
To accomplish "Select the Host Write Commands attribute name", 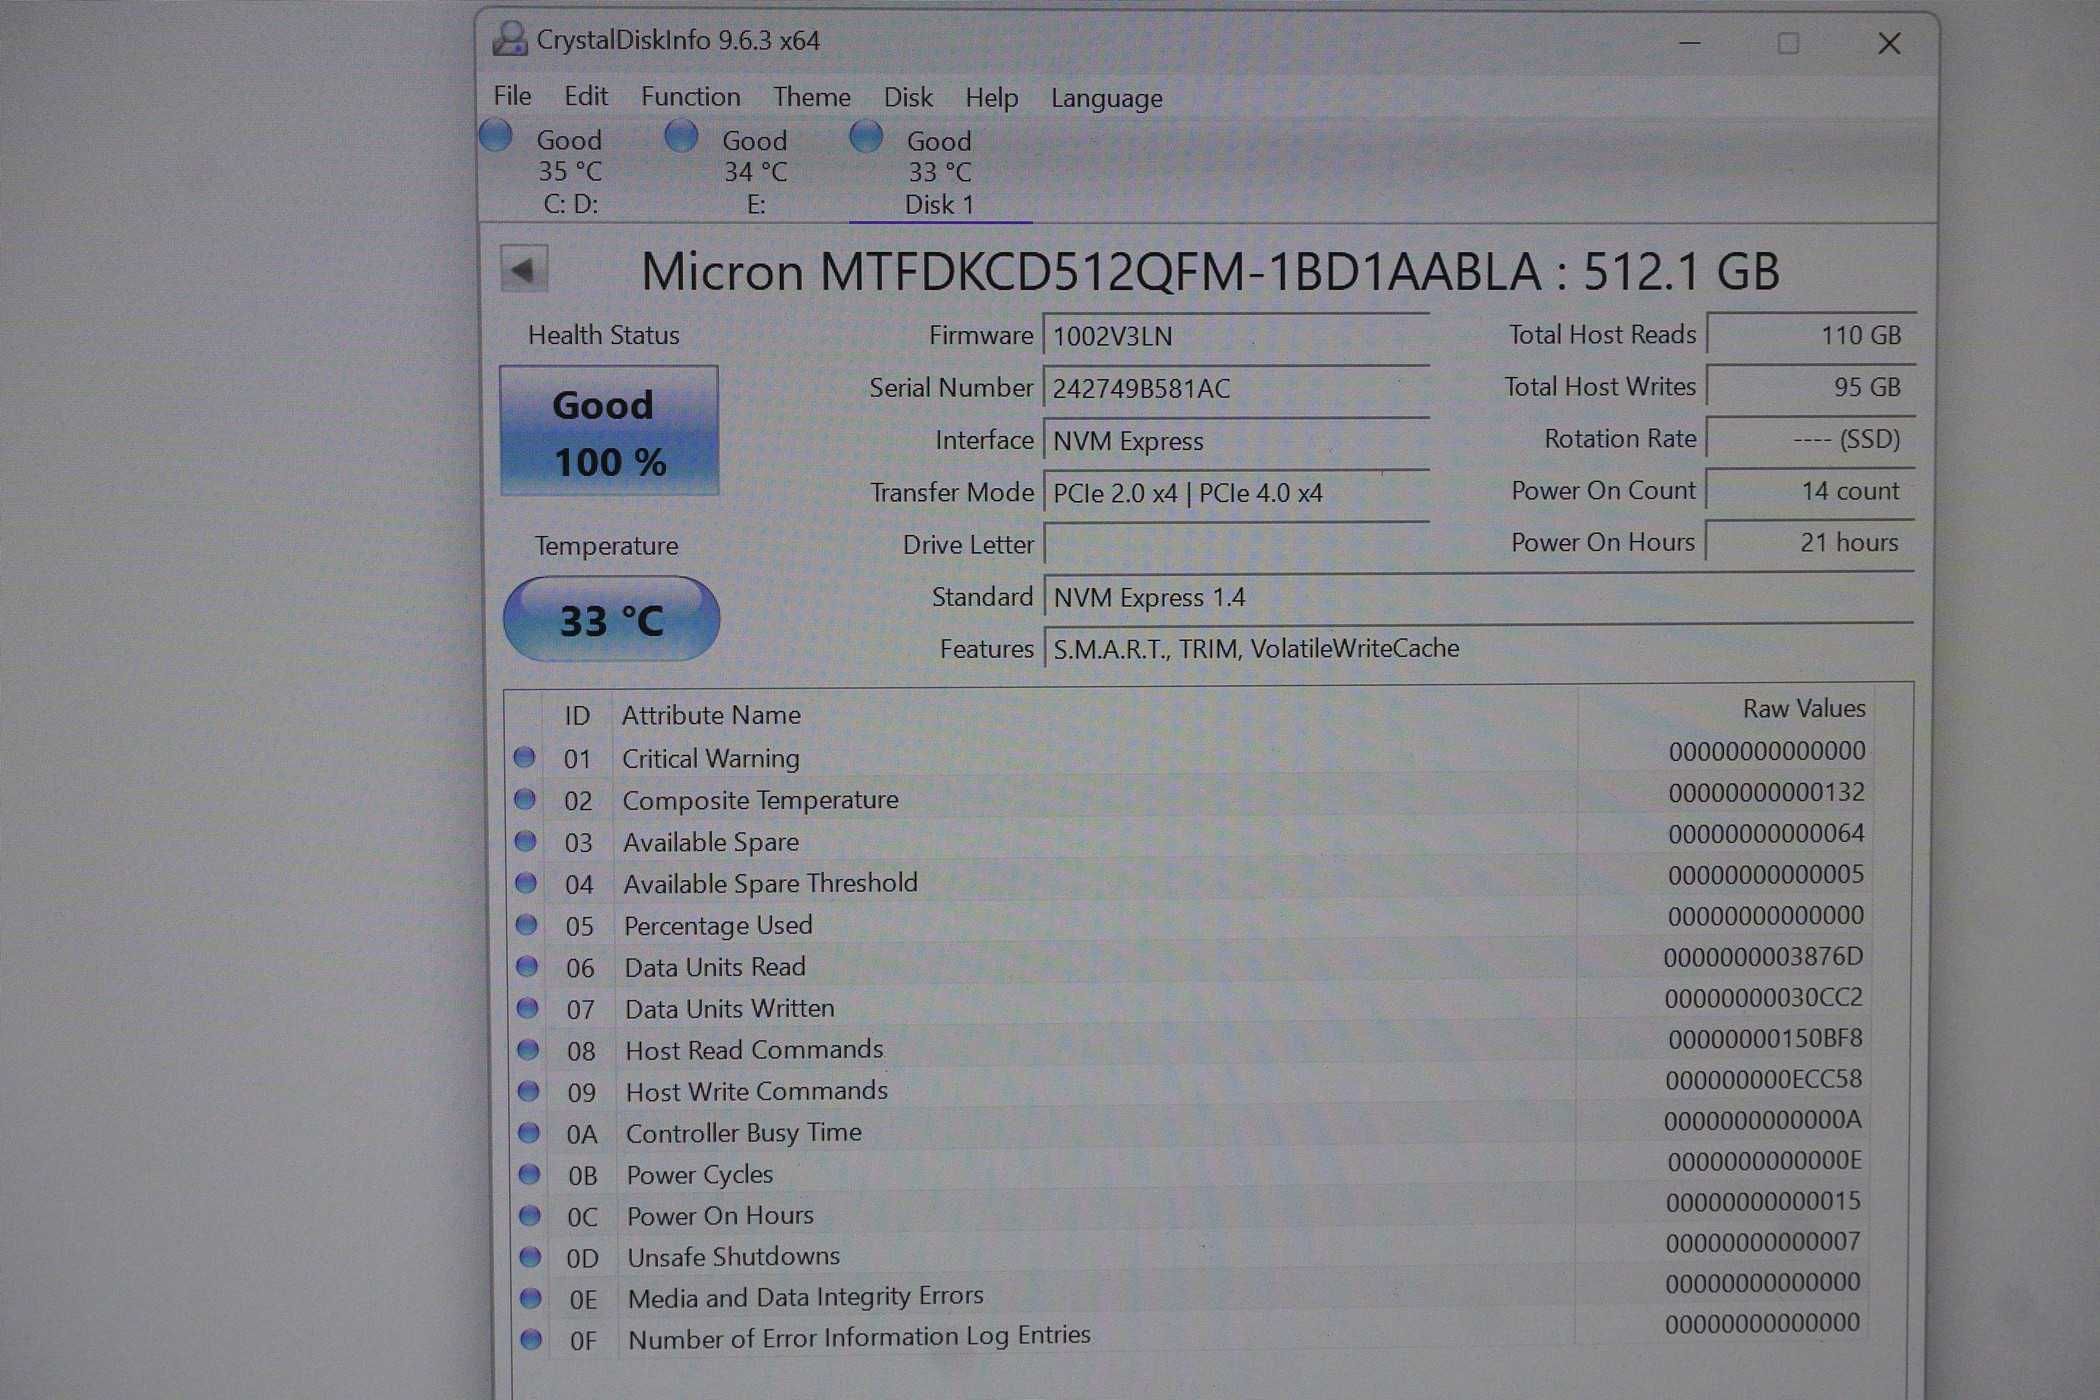I will tap(757, 1091).
